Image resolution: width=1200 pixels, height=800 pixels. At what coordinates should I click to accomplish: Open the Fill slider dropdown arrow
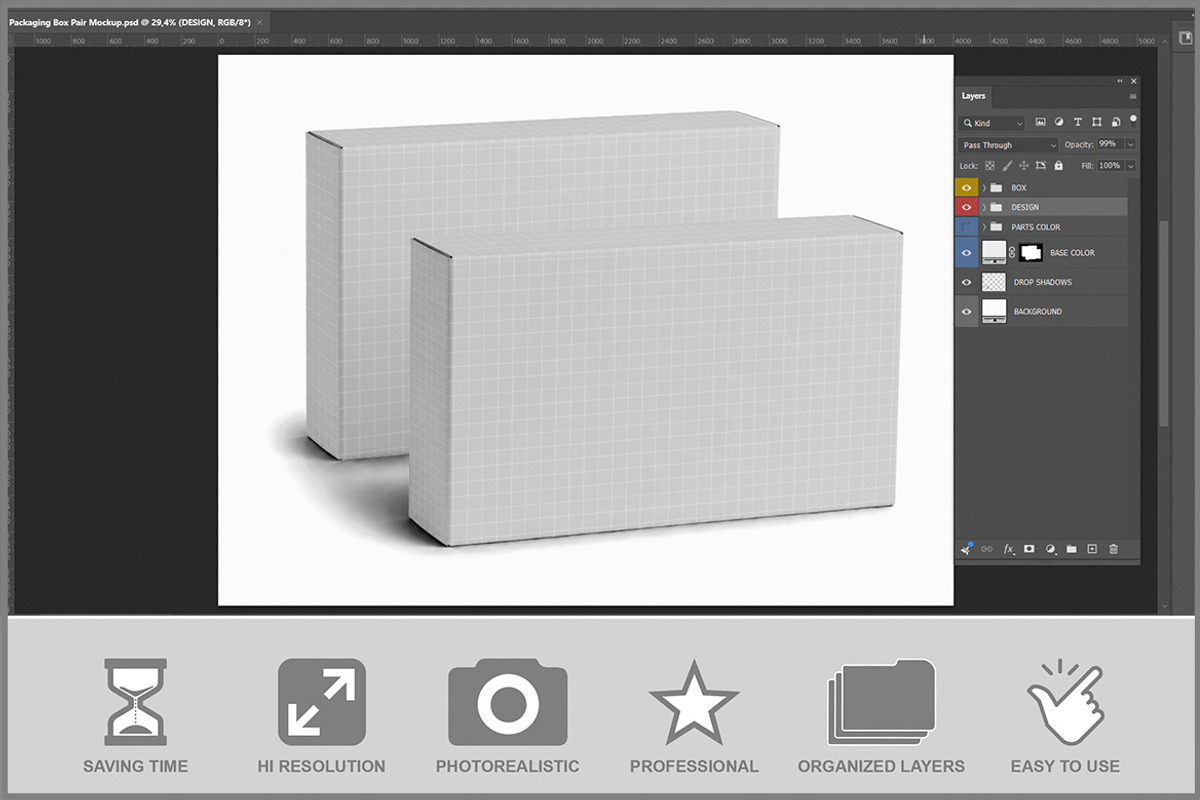[1131, 166]
